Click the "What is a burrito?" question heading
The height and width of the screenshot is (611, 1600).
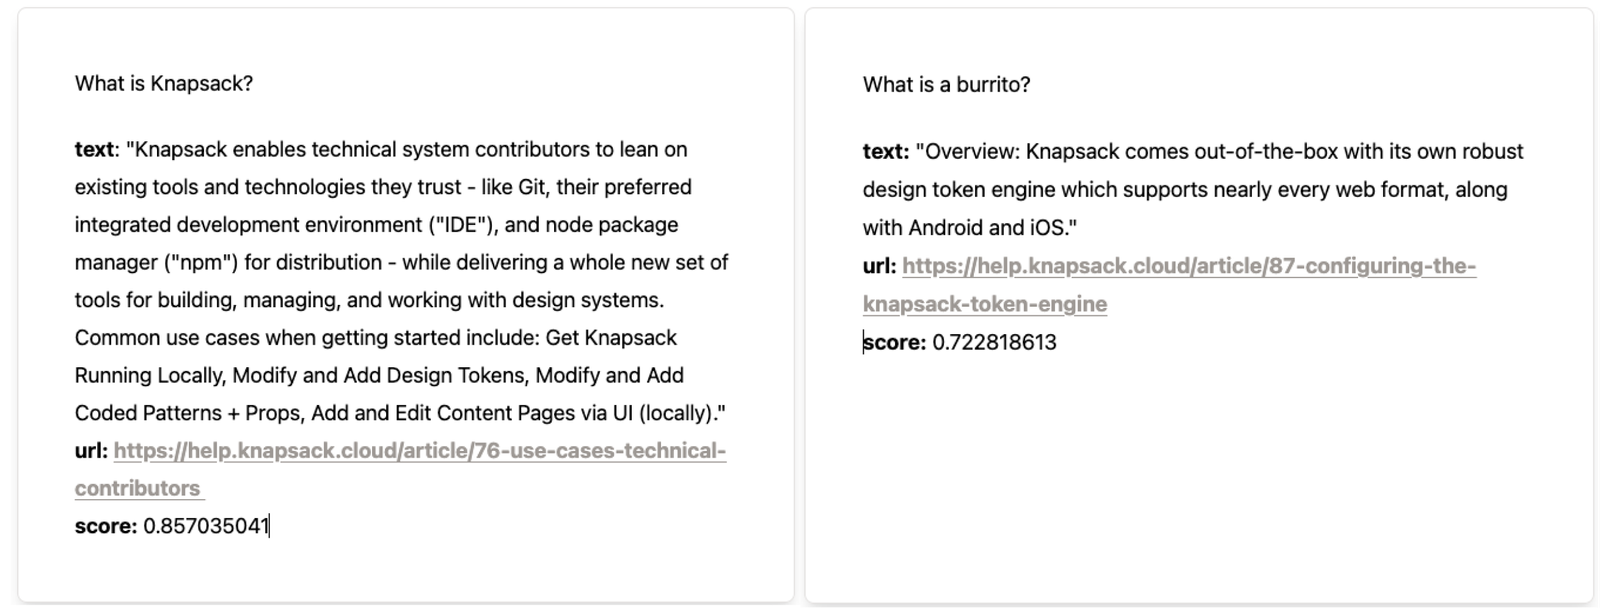946,85
